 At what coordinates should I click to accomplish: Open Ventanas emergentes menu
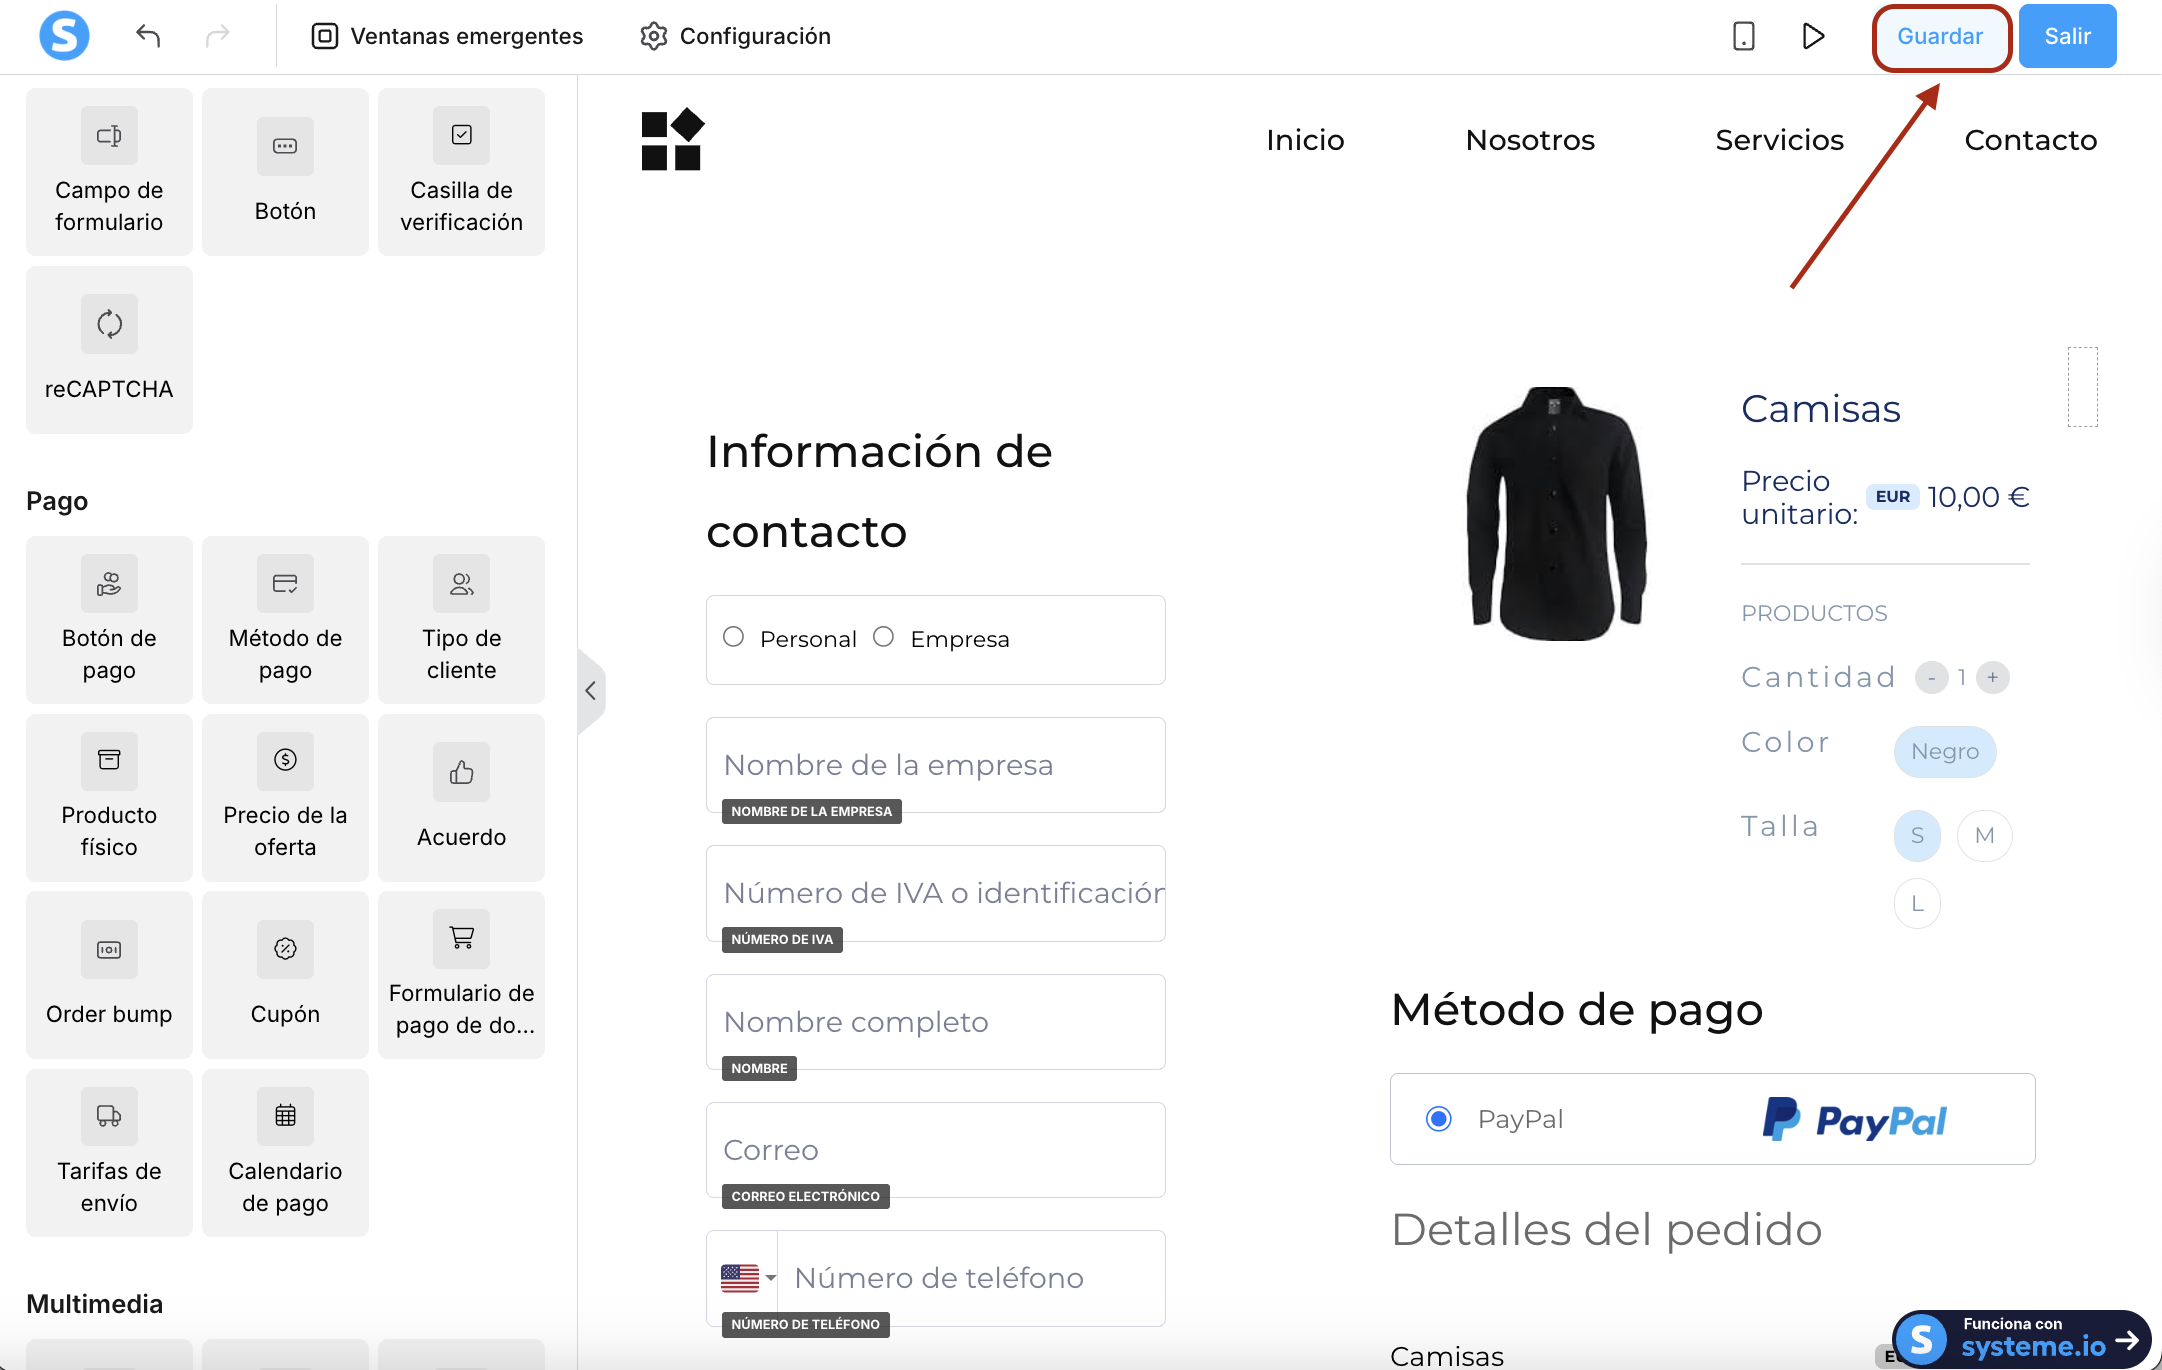tap(447, 36)
